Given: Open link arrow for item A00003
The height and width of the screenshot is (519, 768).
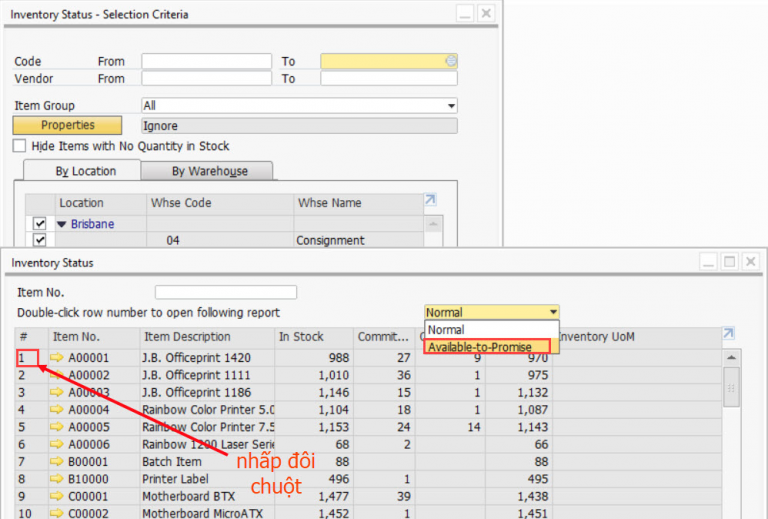Looking at the screenshot, I should [57, 392].
